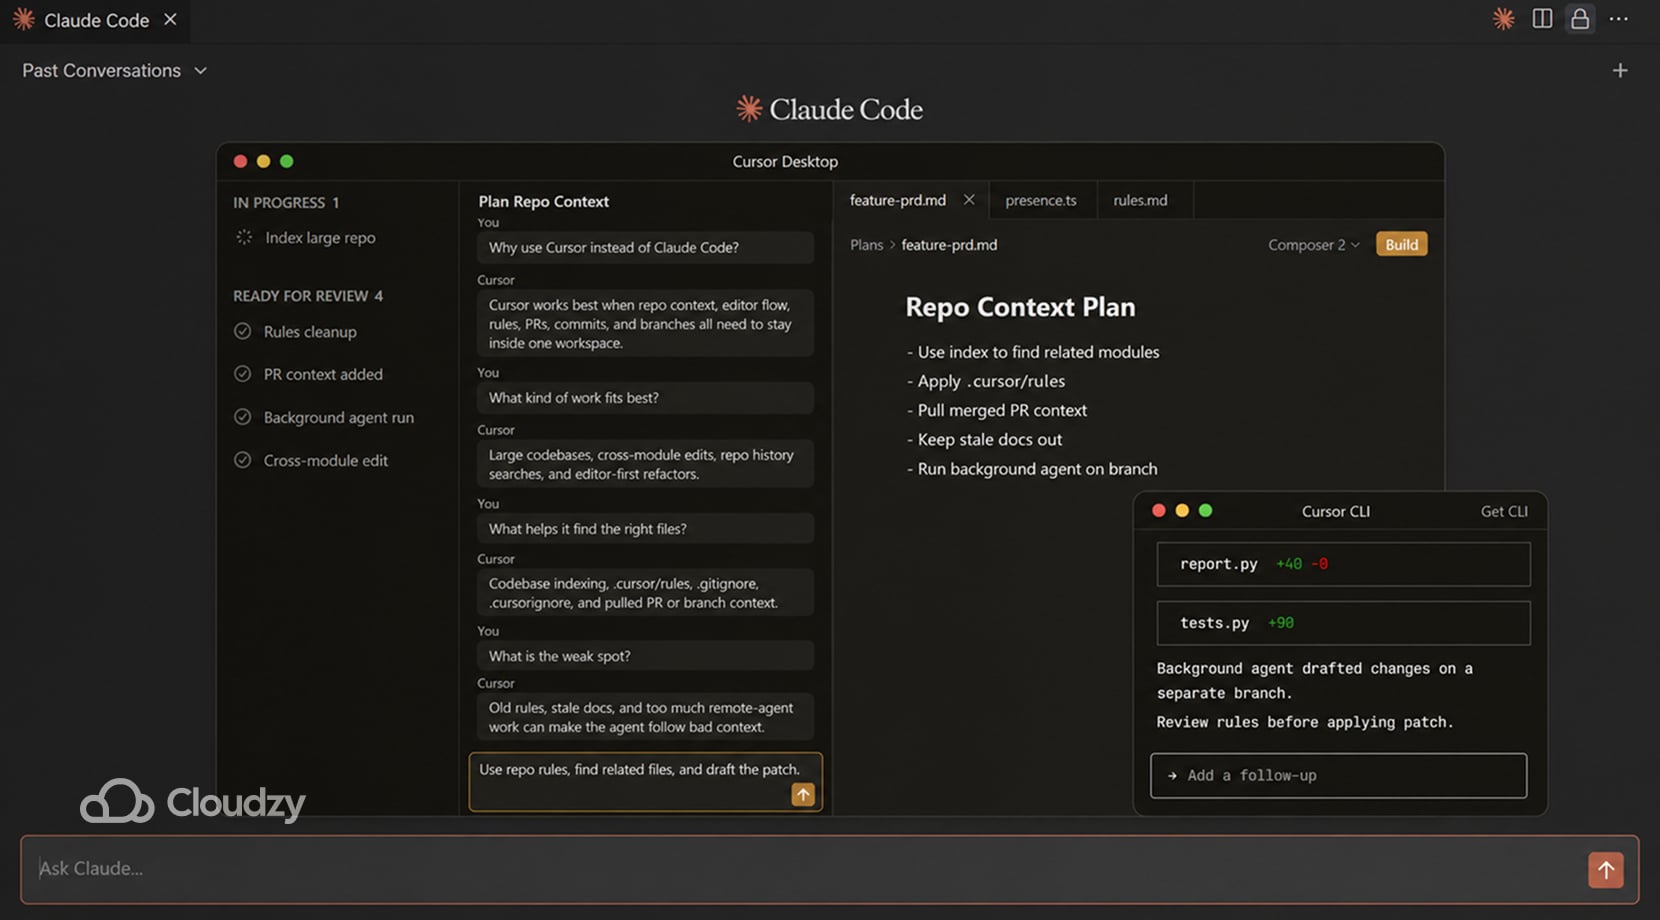Click the lock icon in the top bar
The height and width of the screenshot is (920, 1660).
click(1579, 19)
